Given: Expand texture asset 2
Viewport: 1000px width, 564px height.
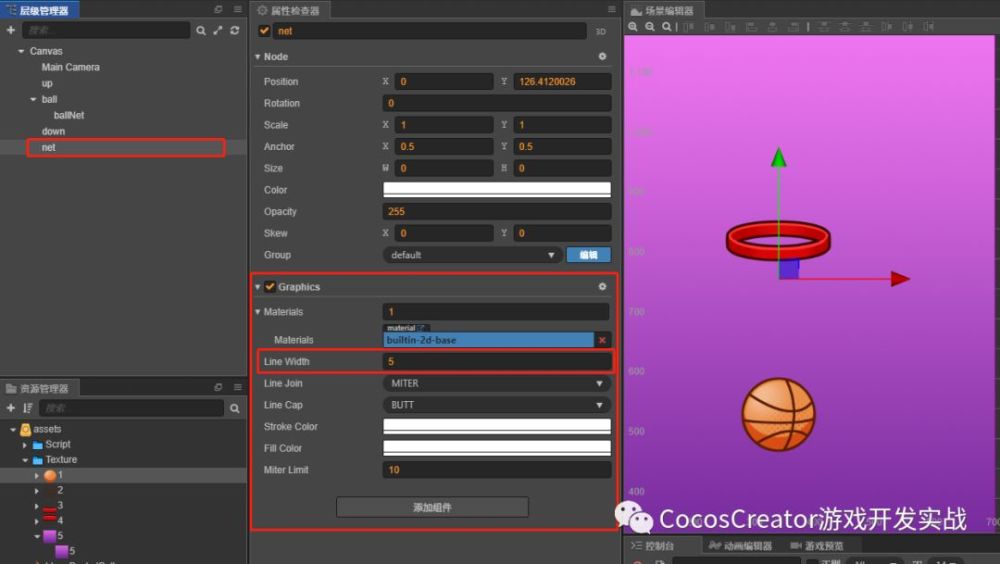Looking at the screenshot, I should [x=36, y=491].
